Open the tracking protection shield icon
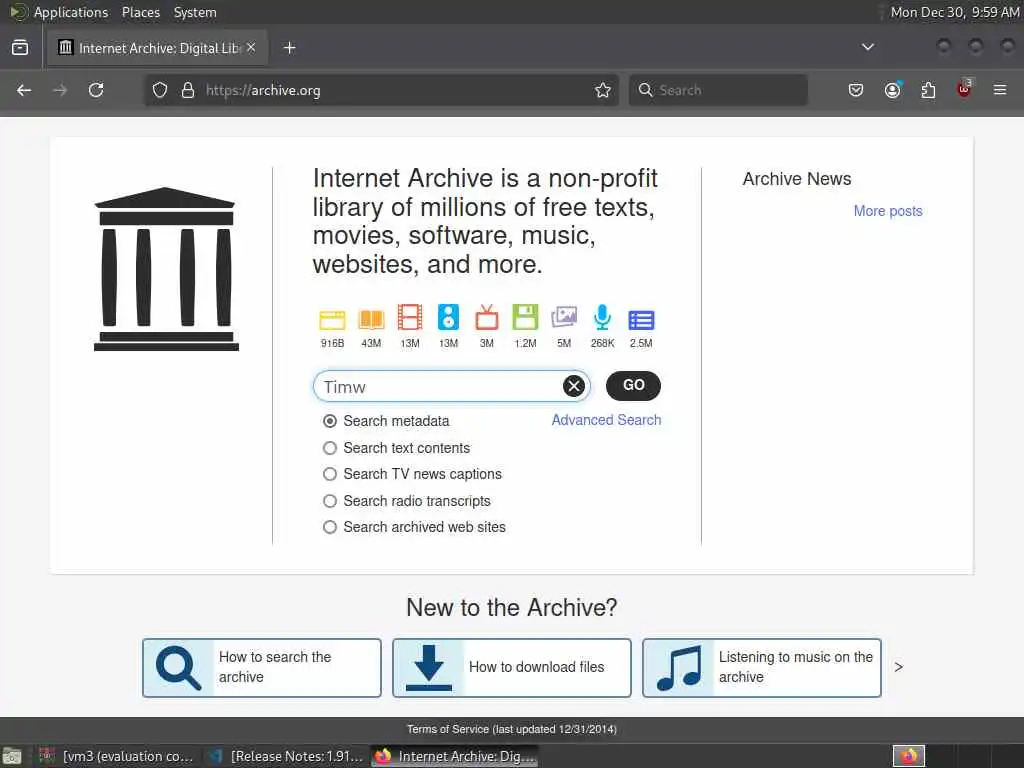Screen dimensions: 1024x768 [160, 90]
